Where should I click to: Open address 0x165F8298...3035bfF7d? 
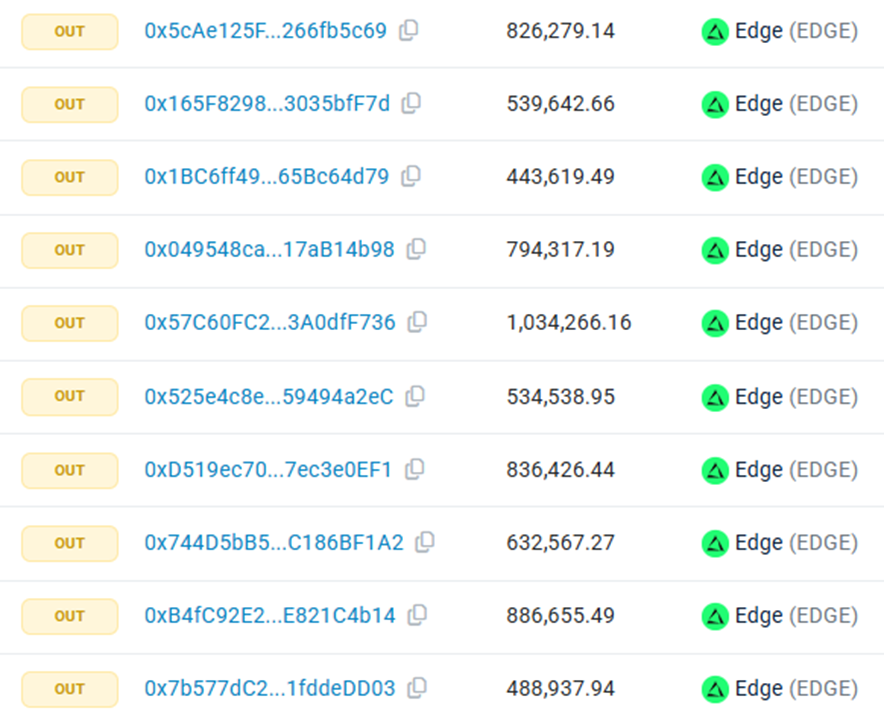point(267,104)
